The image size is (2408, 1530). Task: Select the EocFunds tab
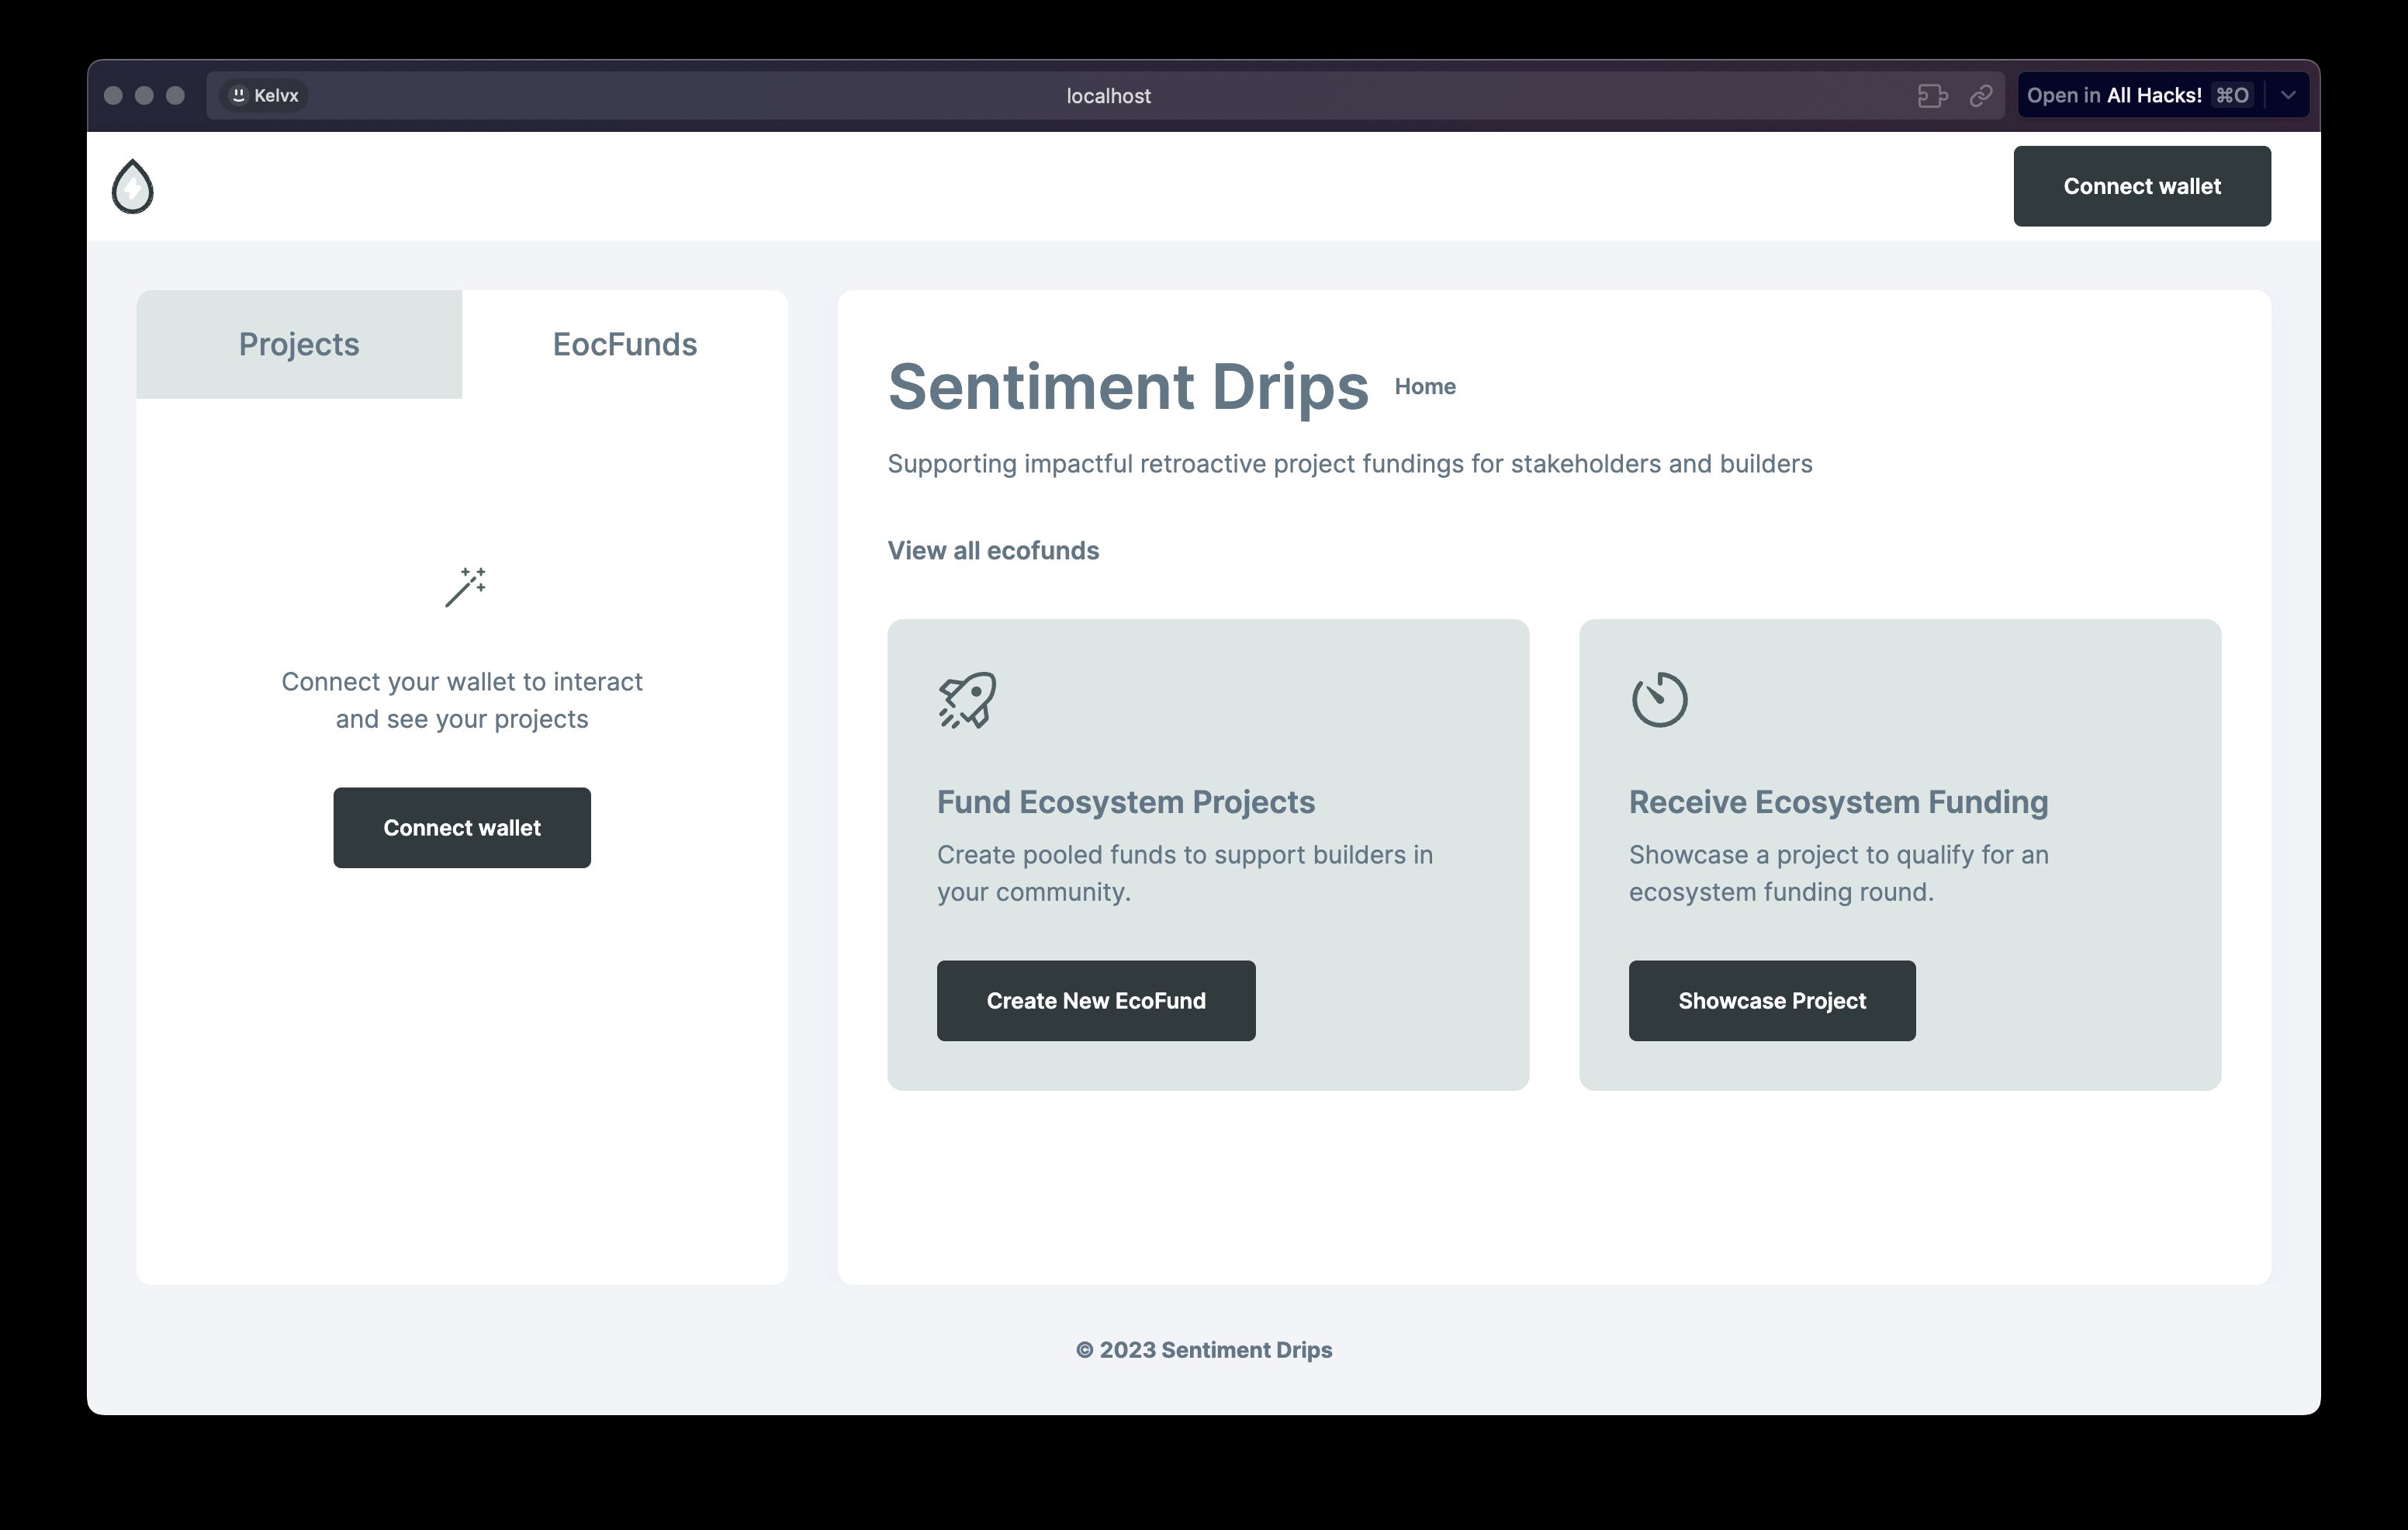[624, 344]
